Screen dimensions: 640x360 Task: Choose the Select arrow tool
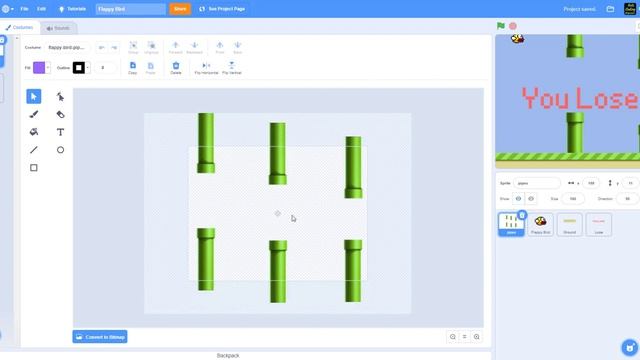(x=33, y=96)
